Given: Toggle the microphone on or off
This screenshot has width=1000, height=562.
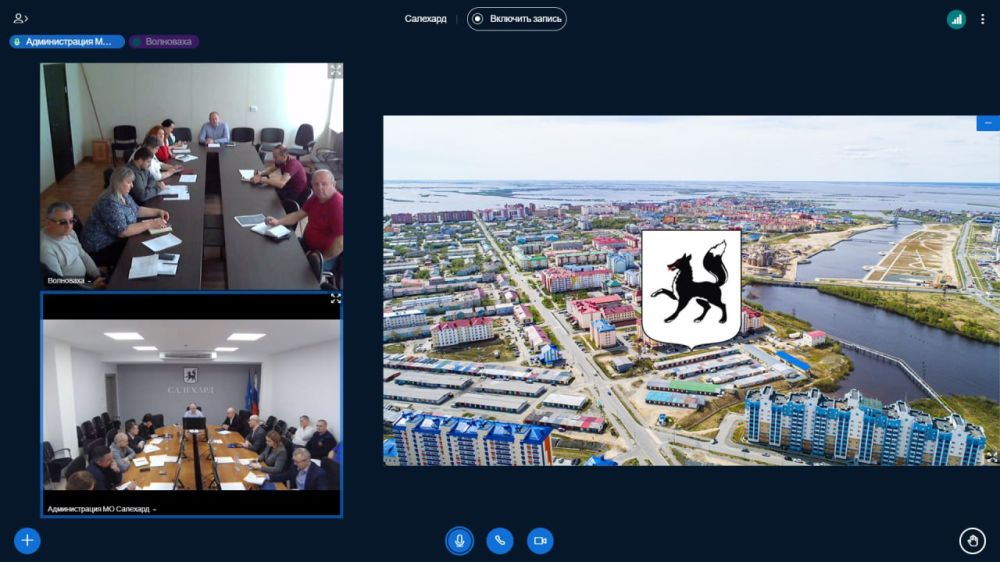Looking at the screenshot, I should click(x=459, y=540).
